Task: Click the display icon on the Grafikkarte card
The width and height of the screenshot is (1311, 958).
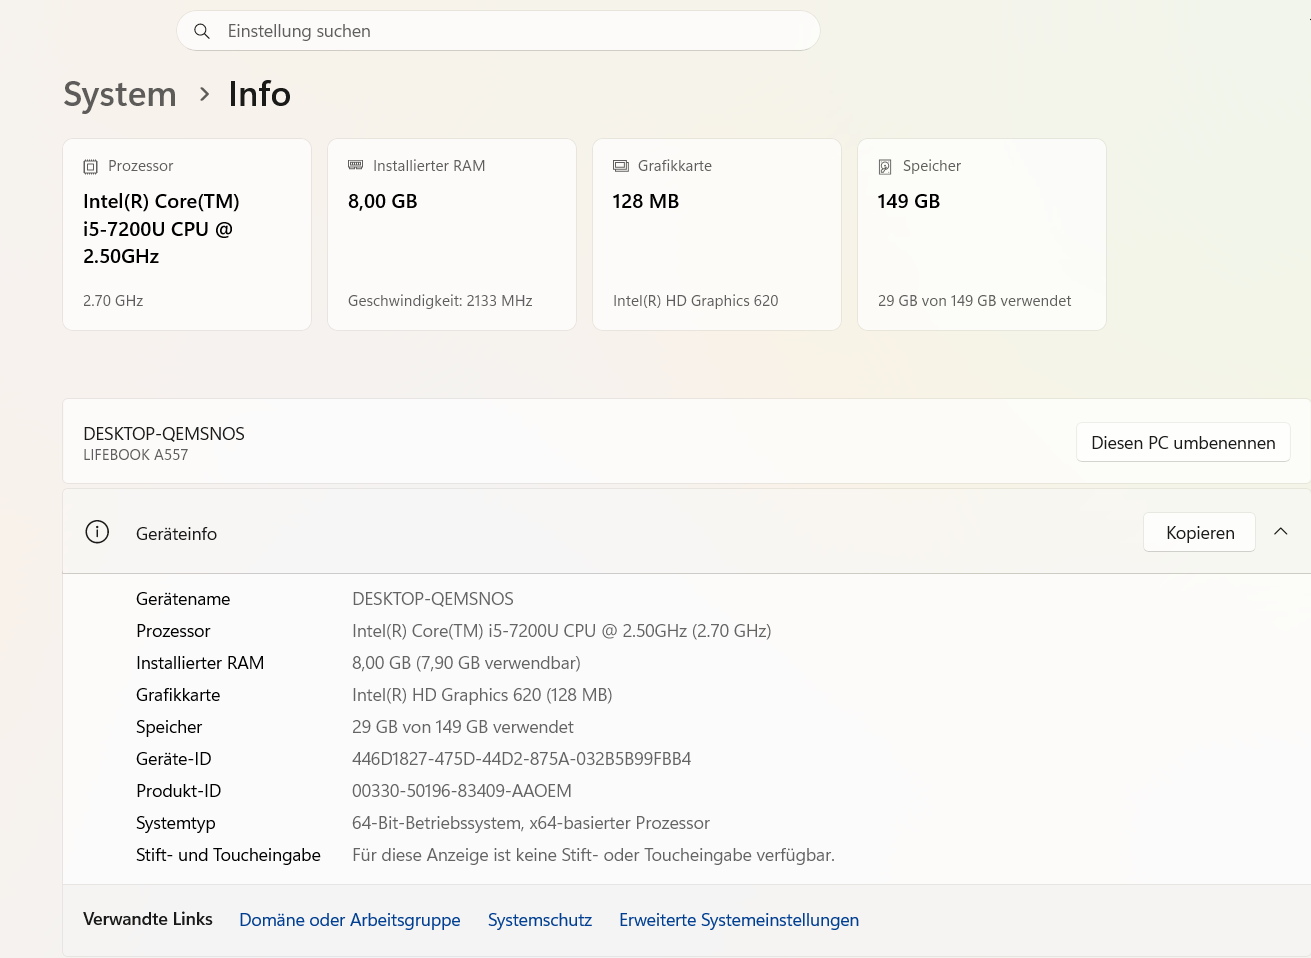Action: pyautogui.click(x=621, y=166)
